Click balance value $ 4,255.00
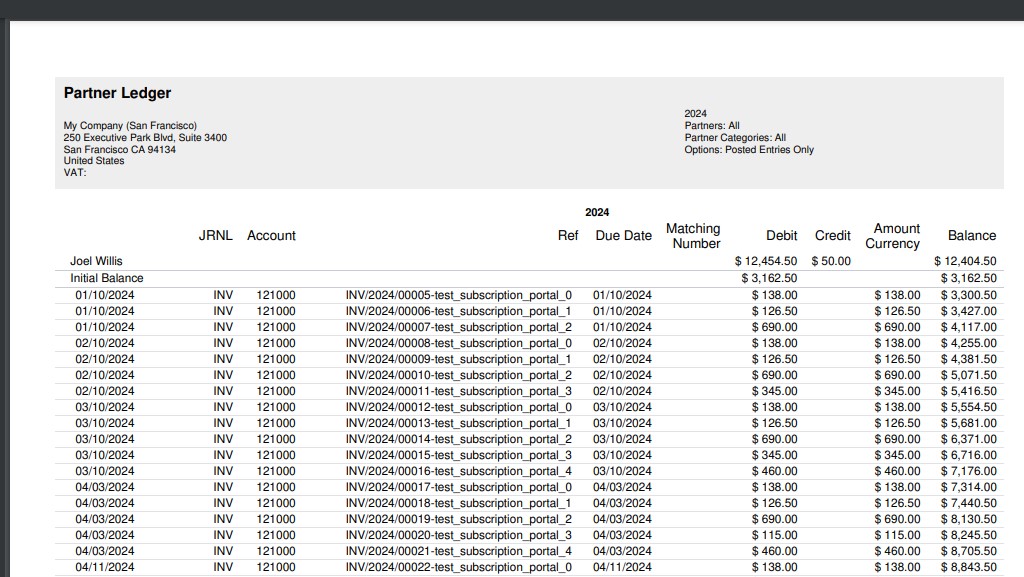1024x577 pixels. point(968,343)
